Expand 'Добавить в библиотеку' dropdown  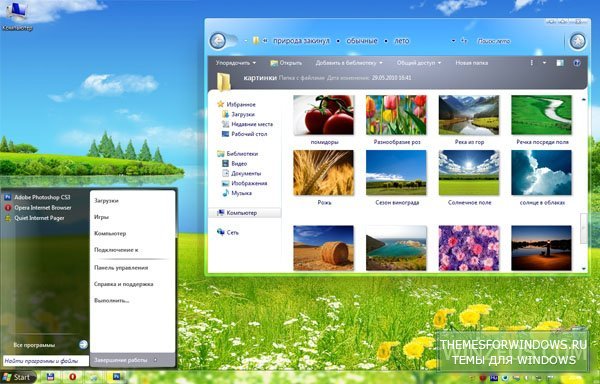pos(349,63)
